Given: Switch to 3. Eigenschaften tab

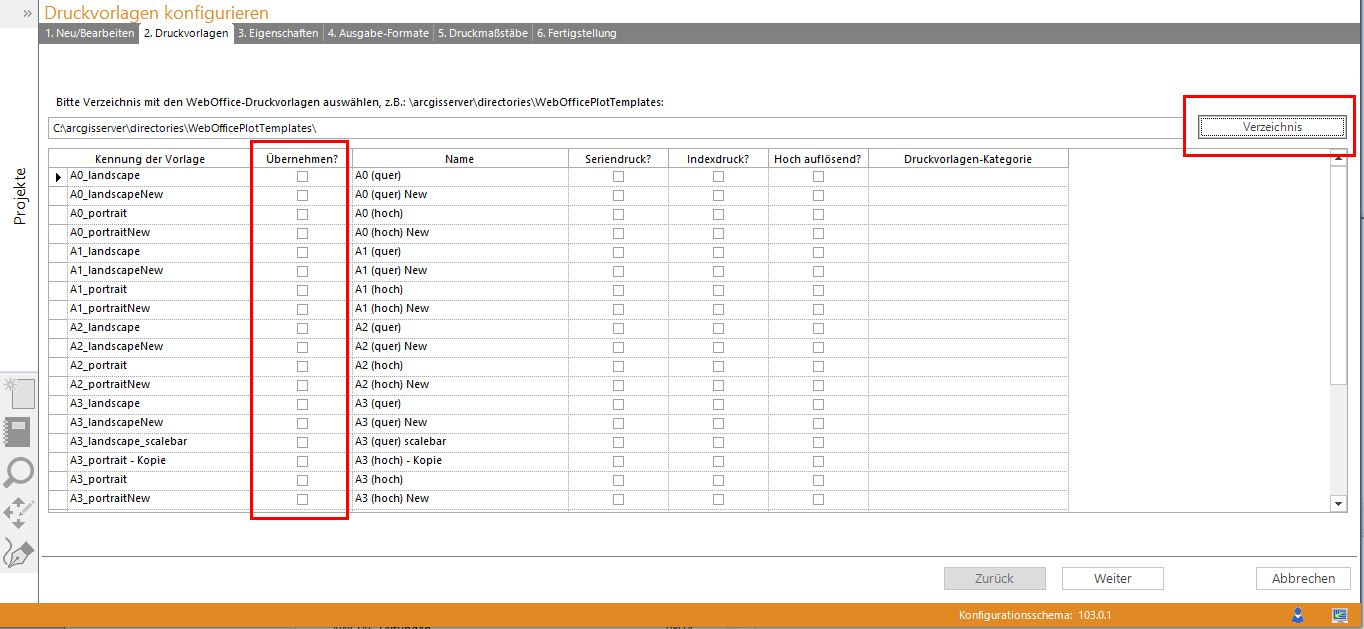Looking at the screenshot, I should [278, 33].
